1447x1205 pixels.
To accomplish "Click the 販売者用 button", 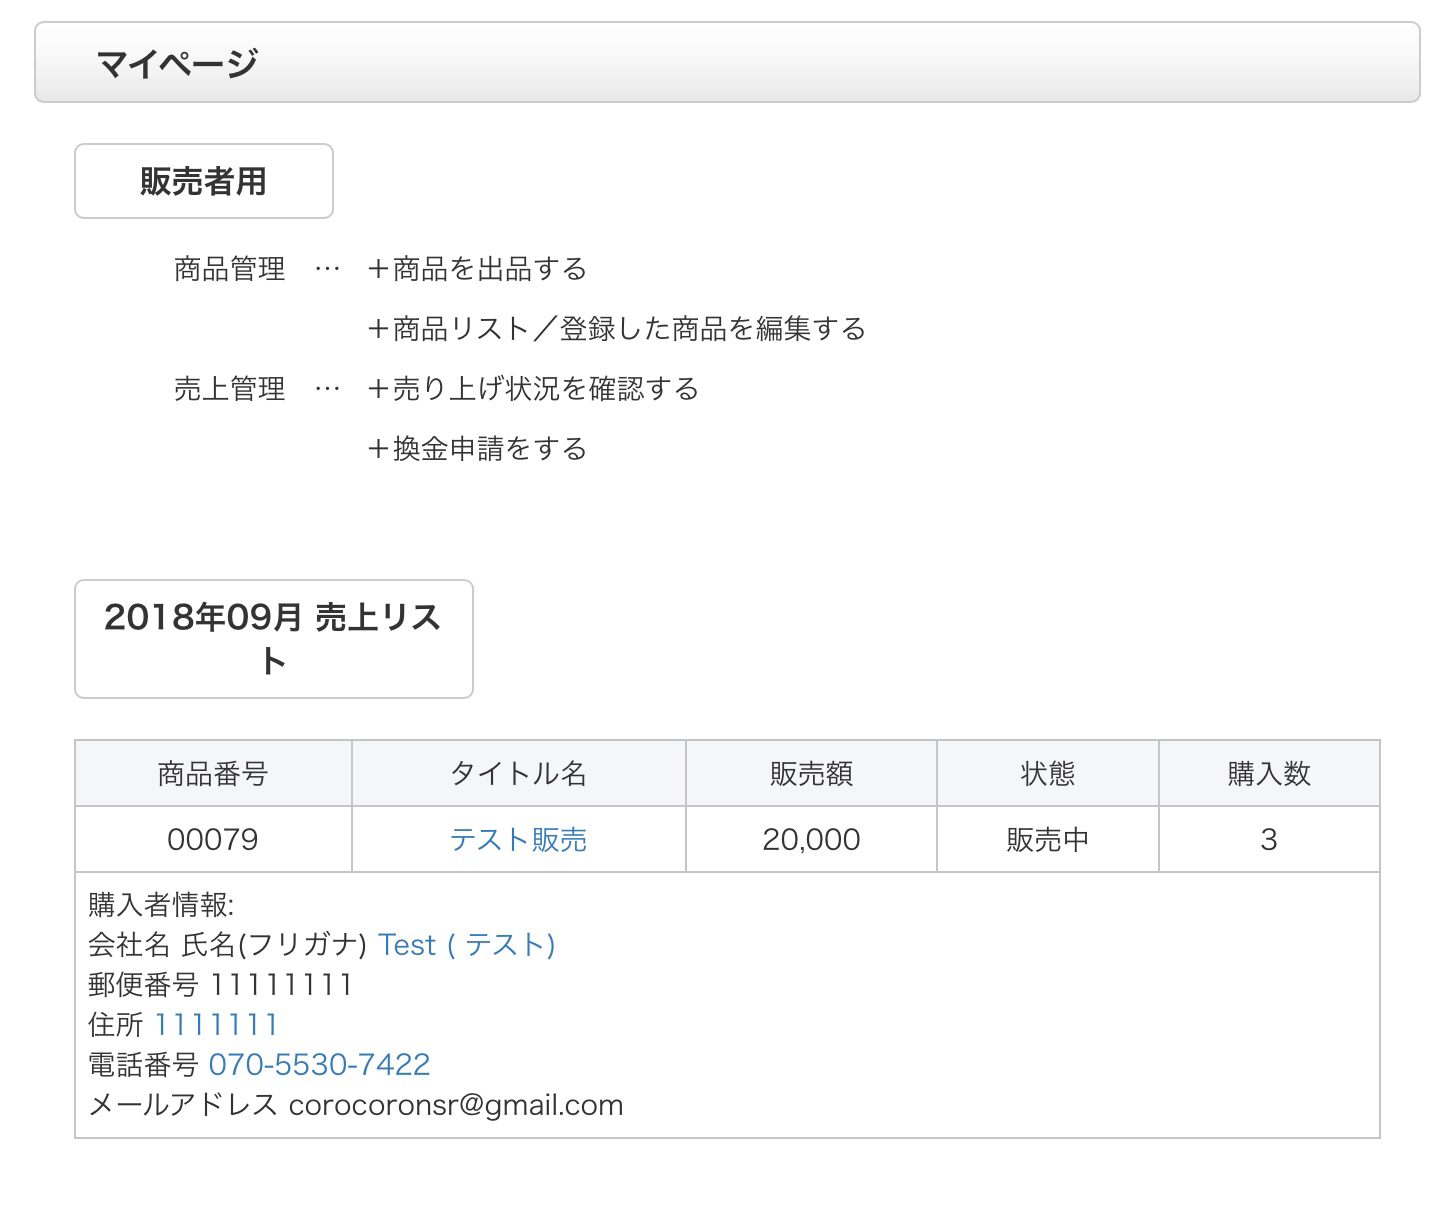I will [x=204, y=181].
